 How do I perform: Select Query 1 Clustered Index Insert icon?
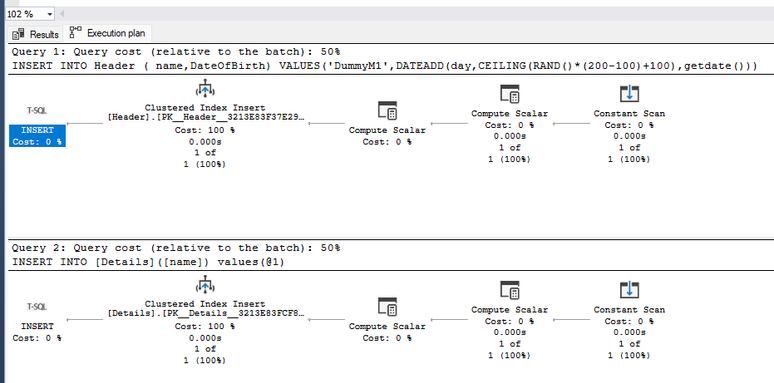[x=204, y=90]
